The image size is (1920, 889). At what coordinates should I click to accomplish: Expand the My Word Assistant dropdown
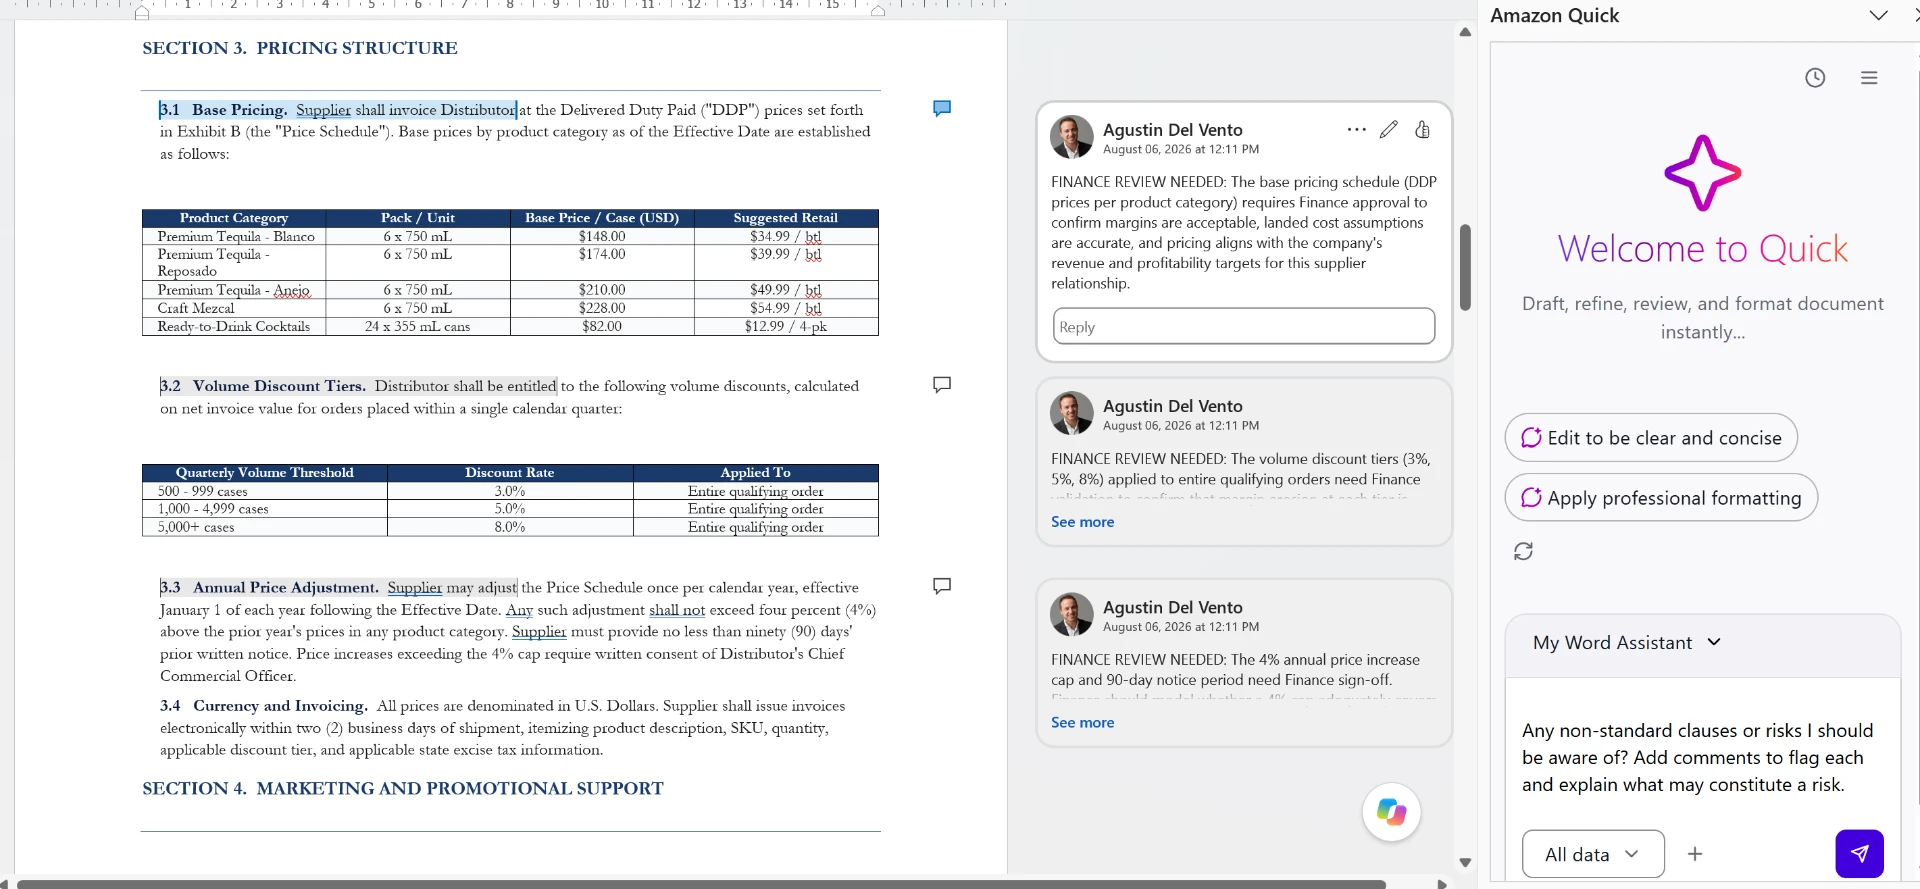pyautogui.click(x=1714, y=642)
